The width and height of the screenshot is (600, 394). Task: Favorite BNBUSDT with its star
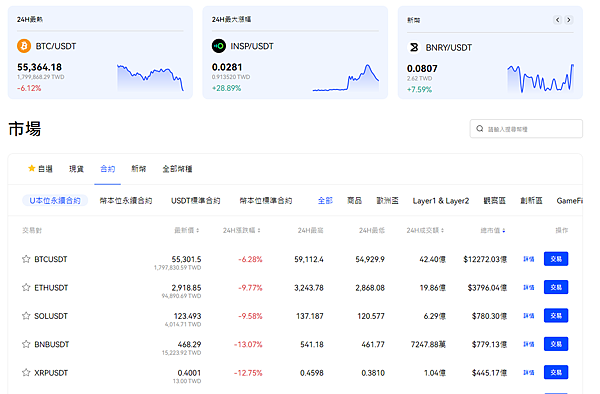tap(26, 344)
